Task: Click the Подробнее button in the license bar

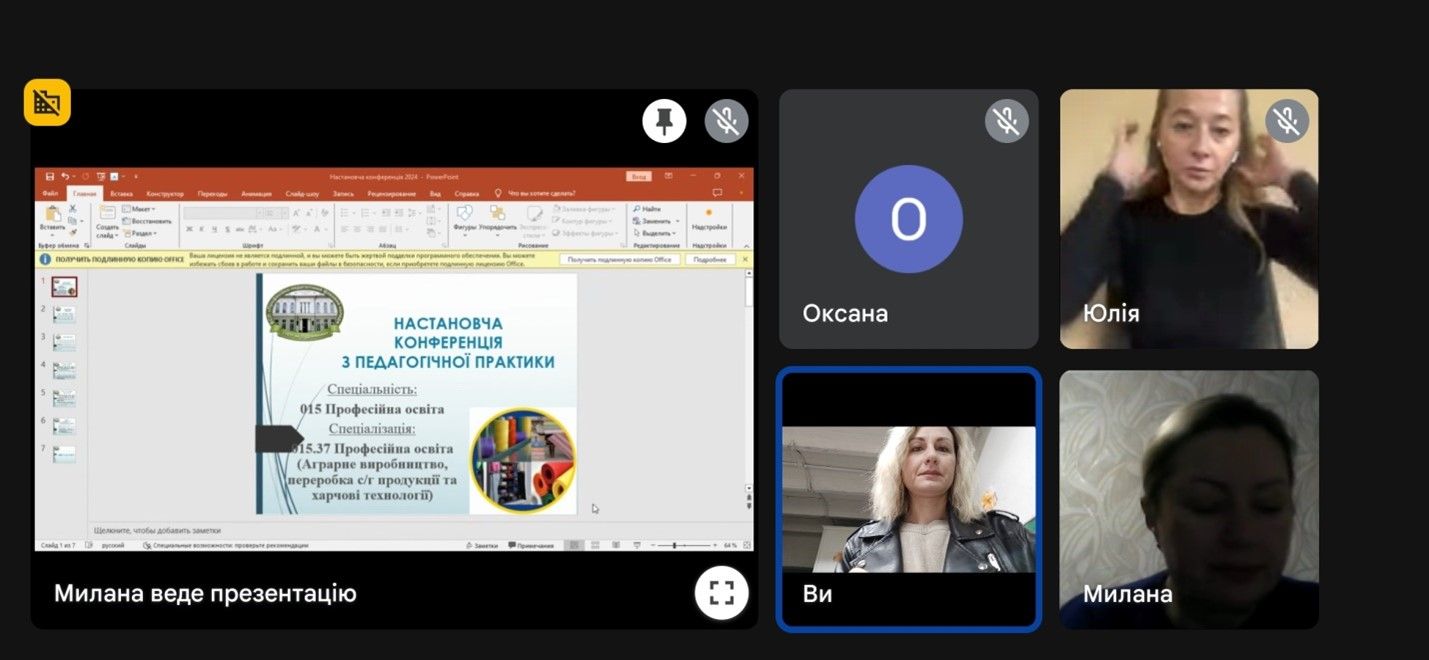Action: click(709, 259)
